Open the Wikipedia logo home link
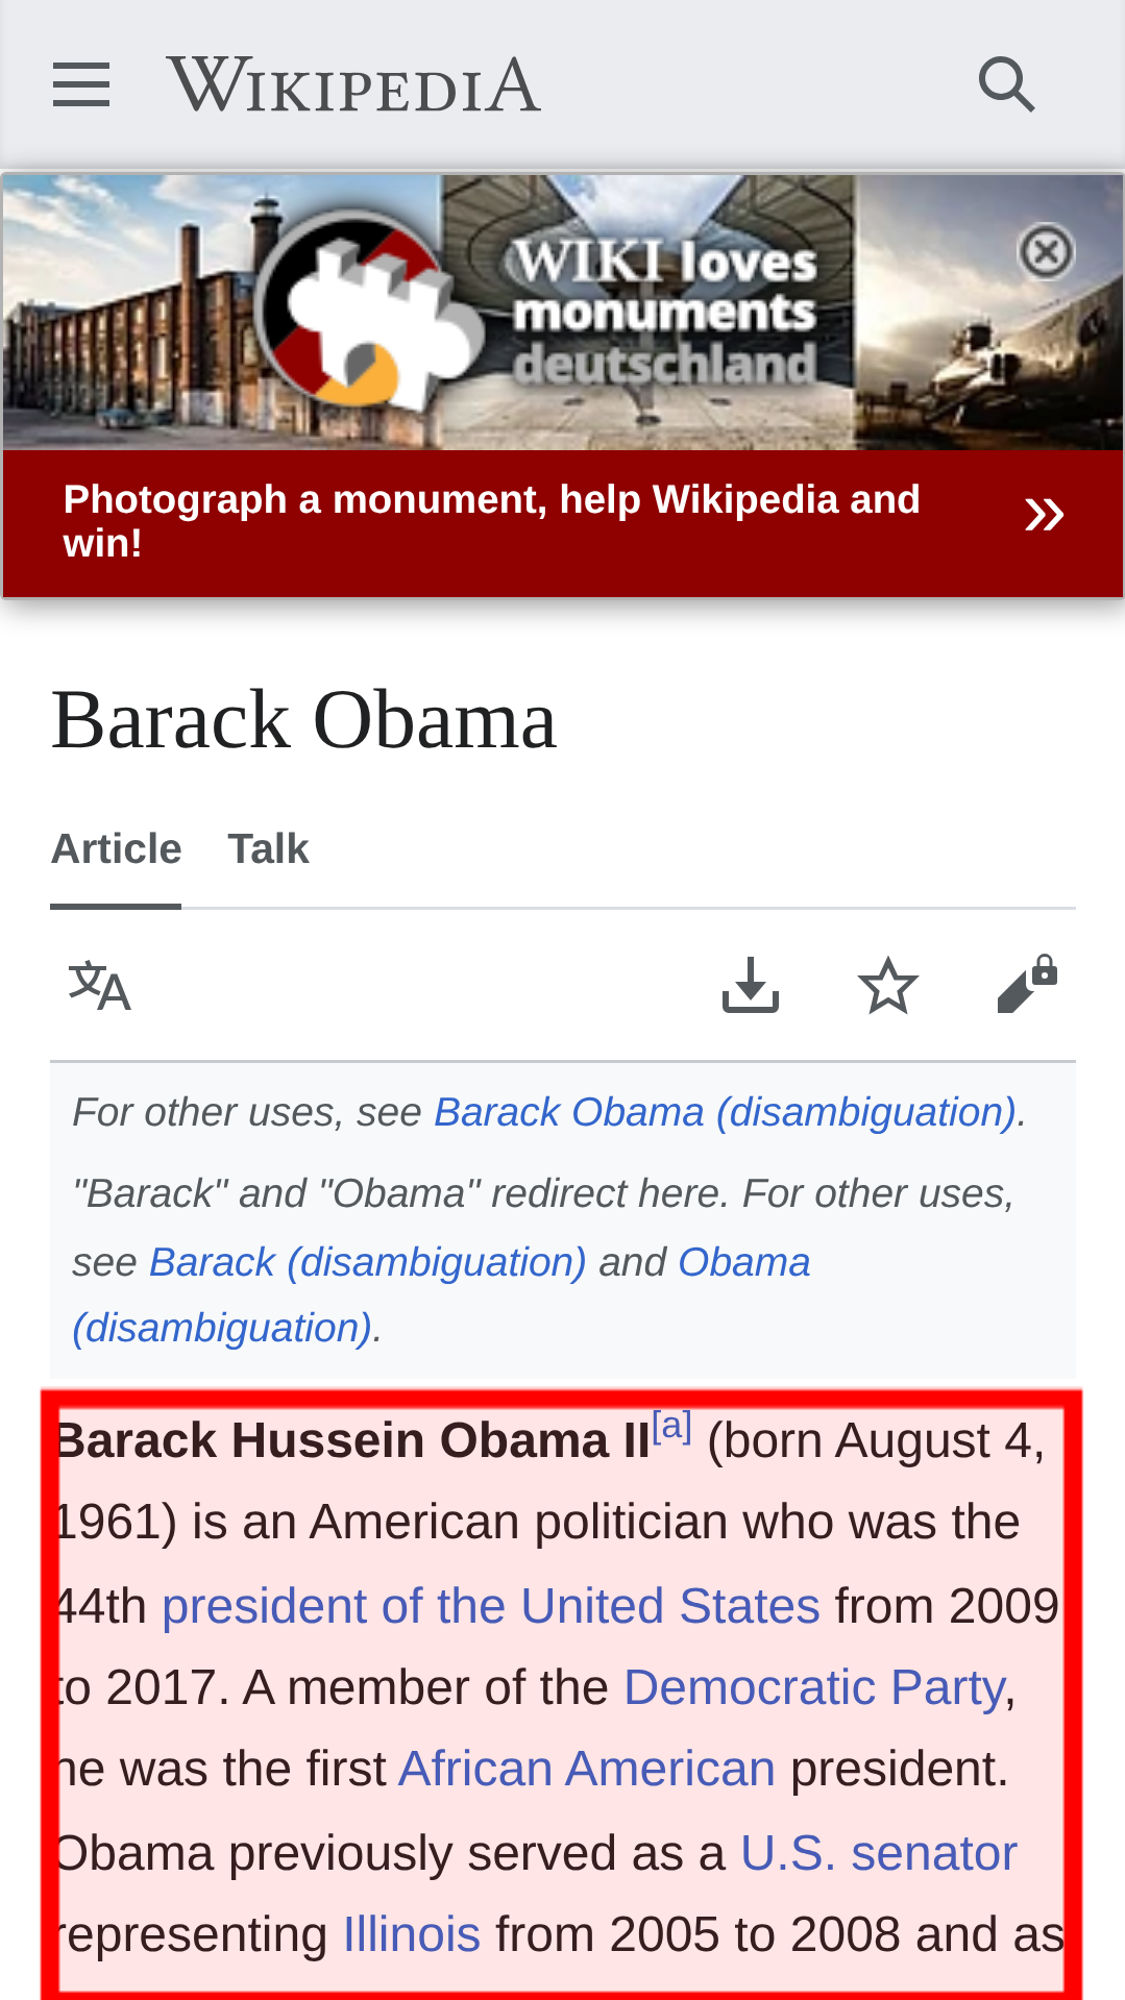The image size is (1125, 2000). tap(354, 84)
